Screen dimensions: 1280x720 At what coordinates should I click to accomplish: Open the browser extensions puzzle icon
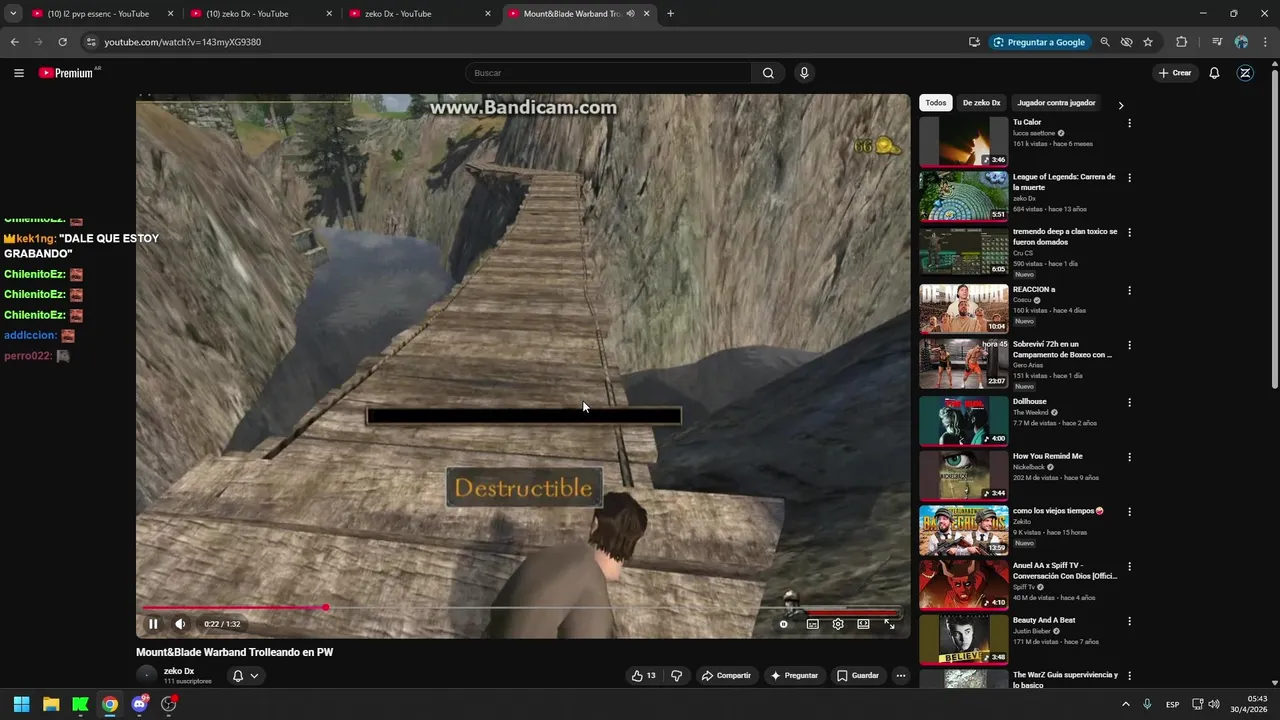point(1181,42)
